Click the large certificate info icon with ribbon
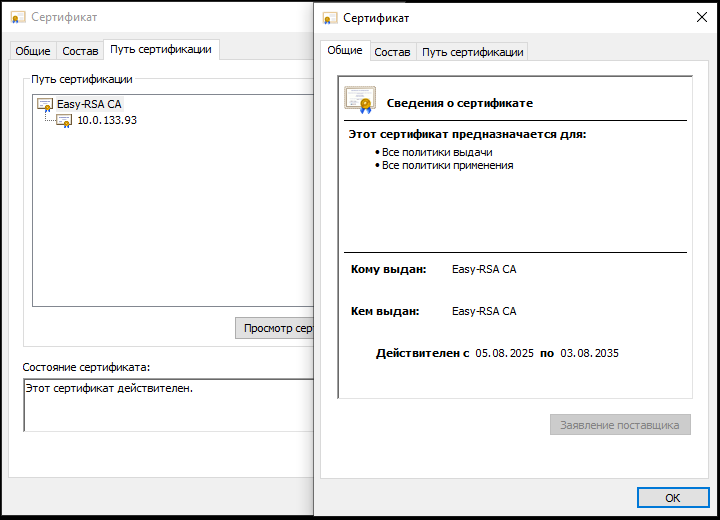720x520 pixels. tap(360, 100)
